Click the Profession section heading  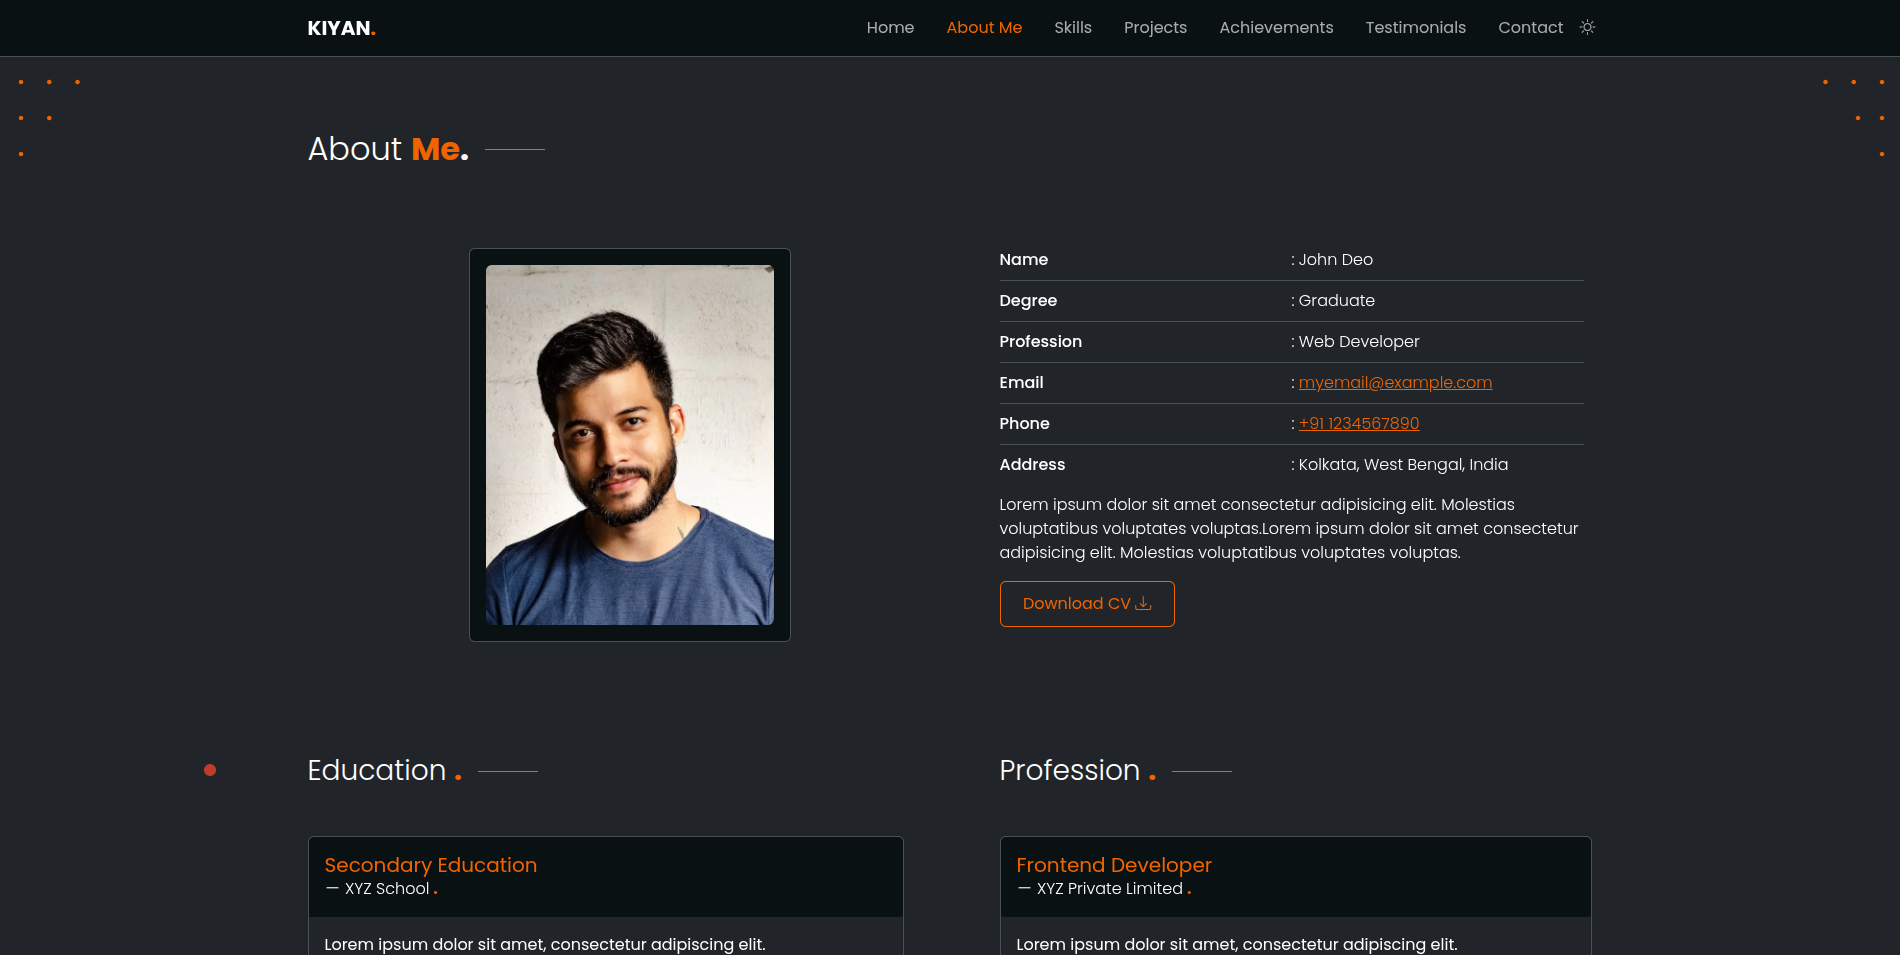tap(1069, 771)
